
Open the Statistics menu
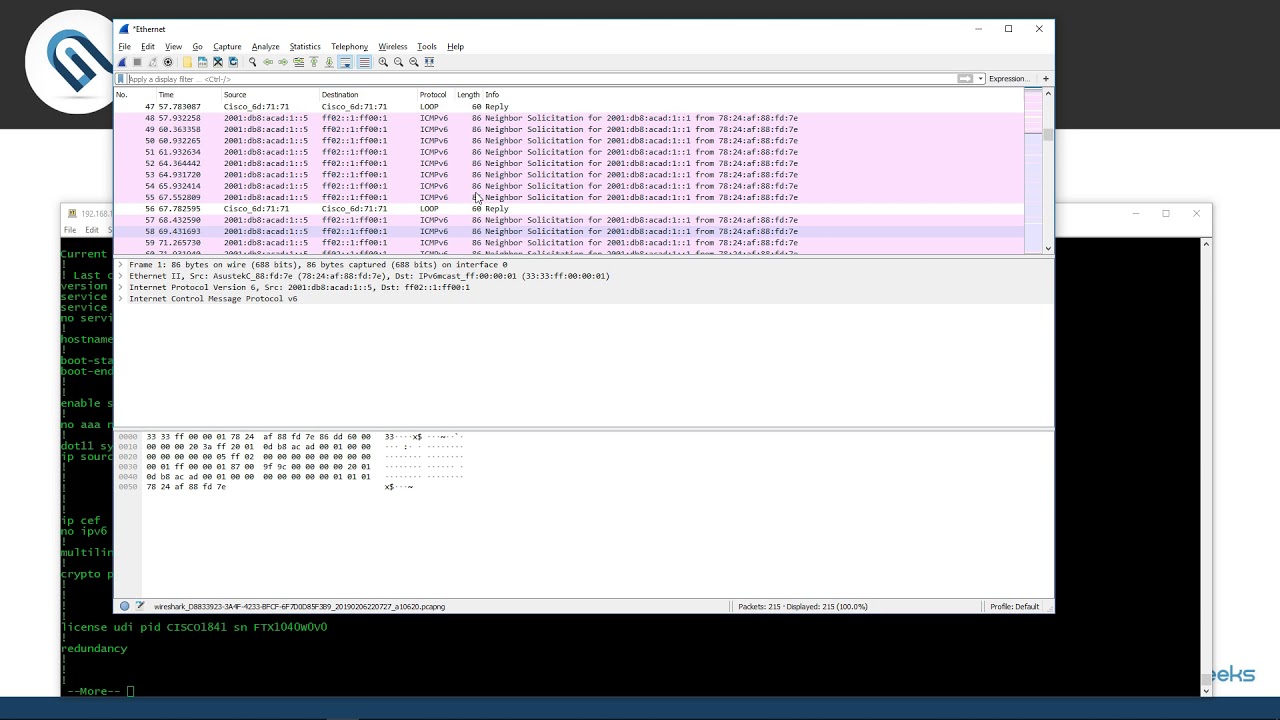pyautogui.click(x=305, y=47)
